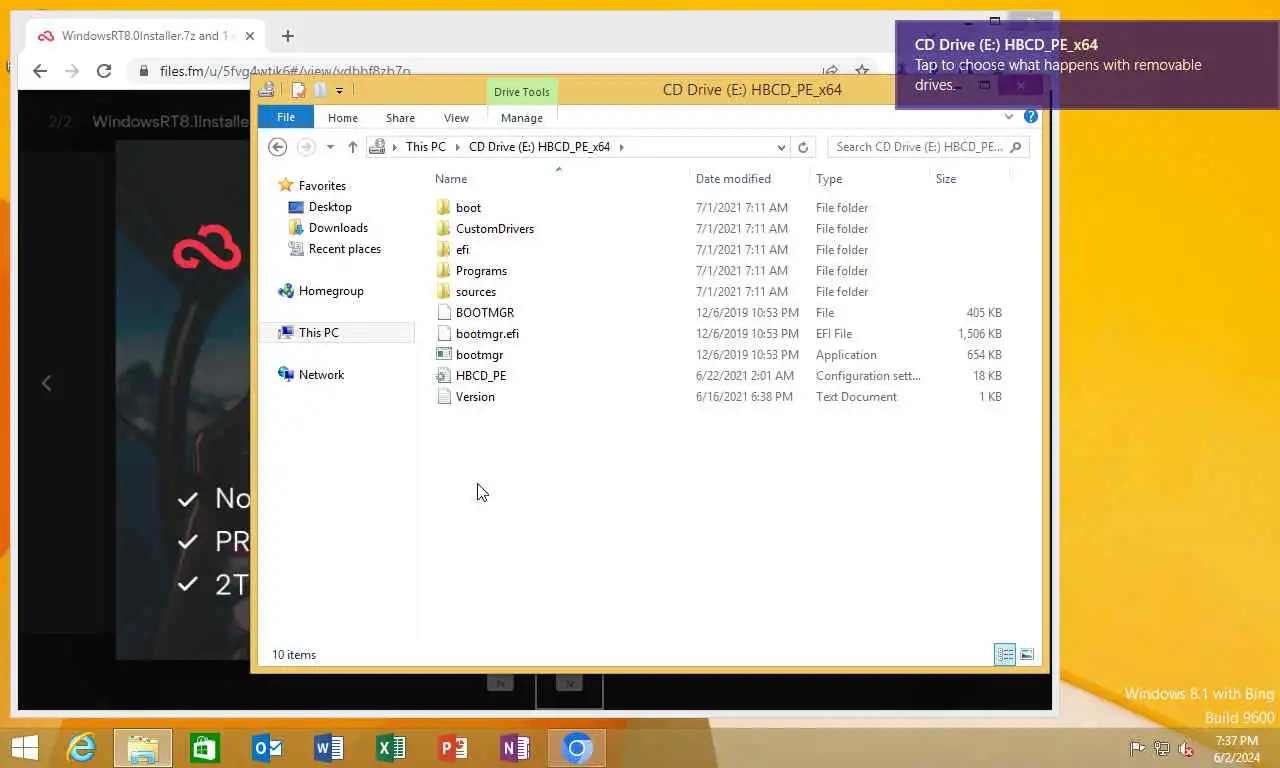Open Desktop in the navigation pane
1280x768 pixels.
point(330,207)
